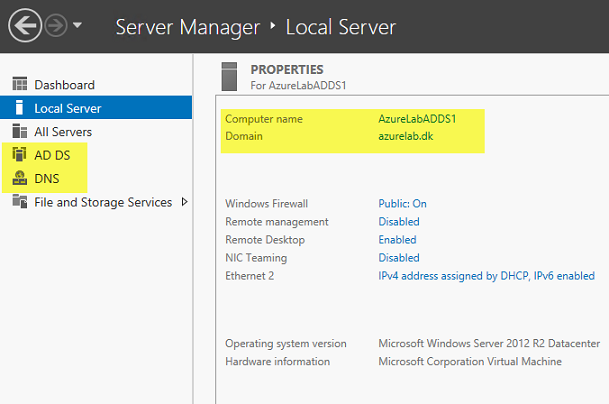Click Remote management Disabled link

[x=399, y=221]
